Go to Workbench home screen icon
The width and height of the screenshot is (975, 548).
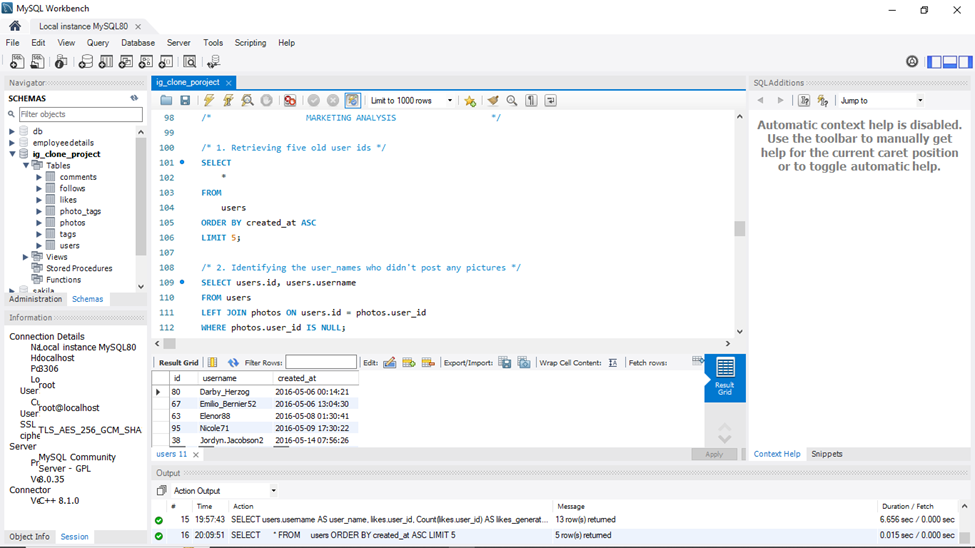pyautogui.click(x=15, y=26)
